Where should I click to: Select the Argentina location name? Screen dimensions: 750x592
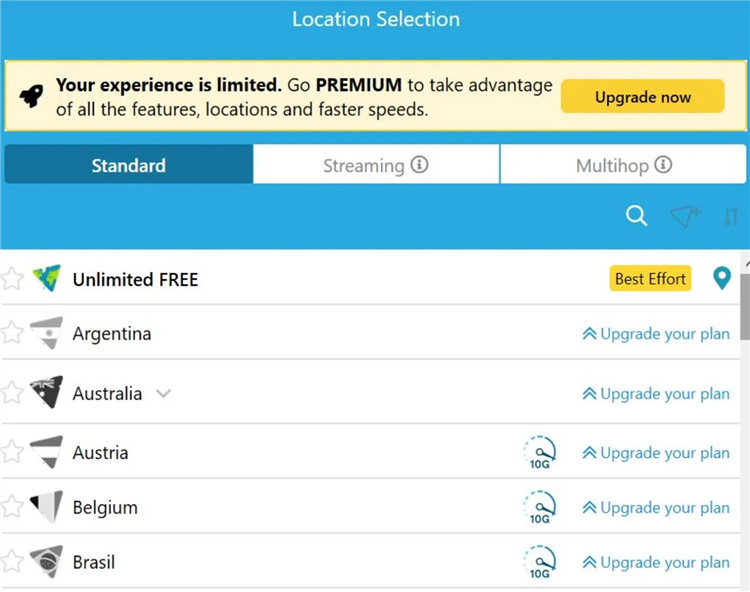tap(112, 333)
